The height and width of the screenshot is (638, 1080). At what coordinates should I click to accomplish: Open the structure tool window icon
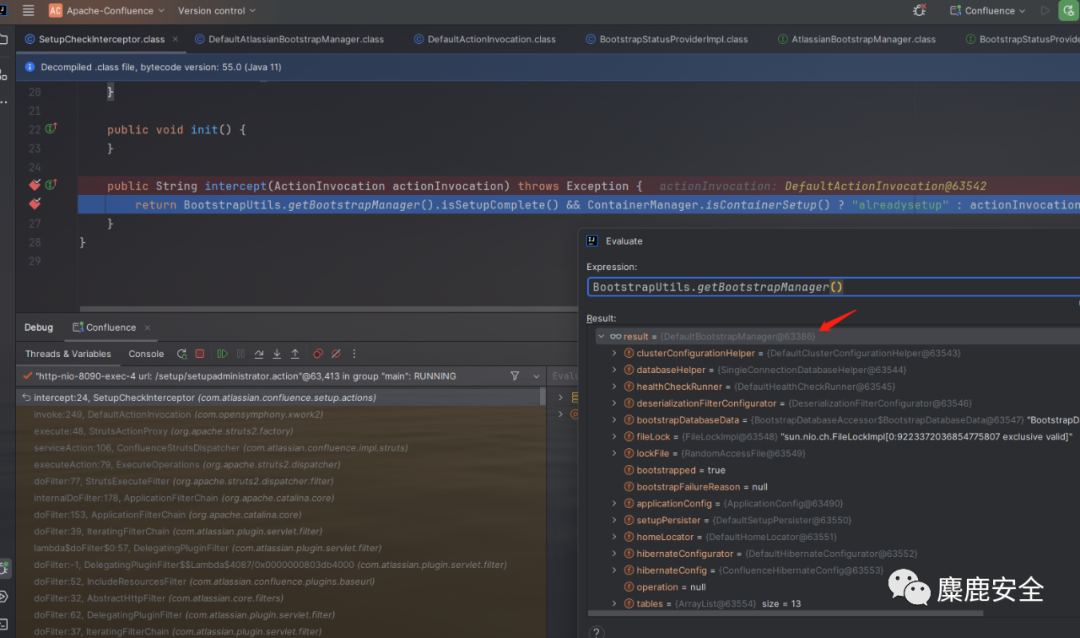3,74
